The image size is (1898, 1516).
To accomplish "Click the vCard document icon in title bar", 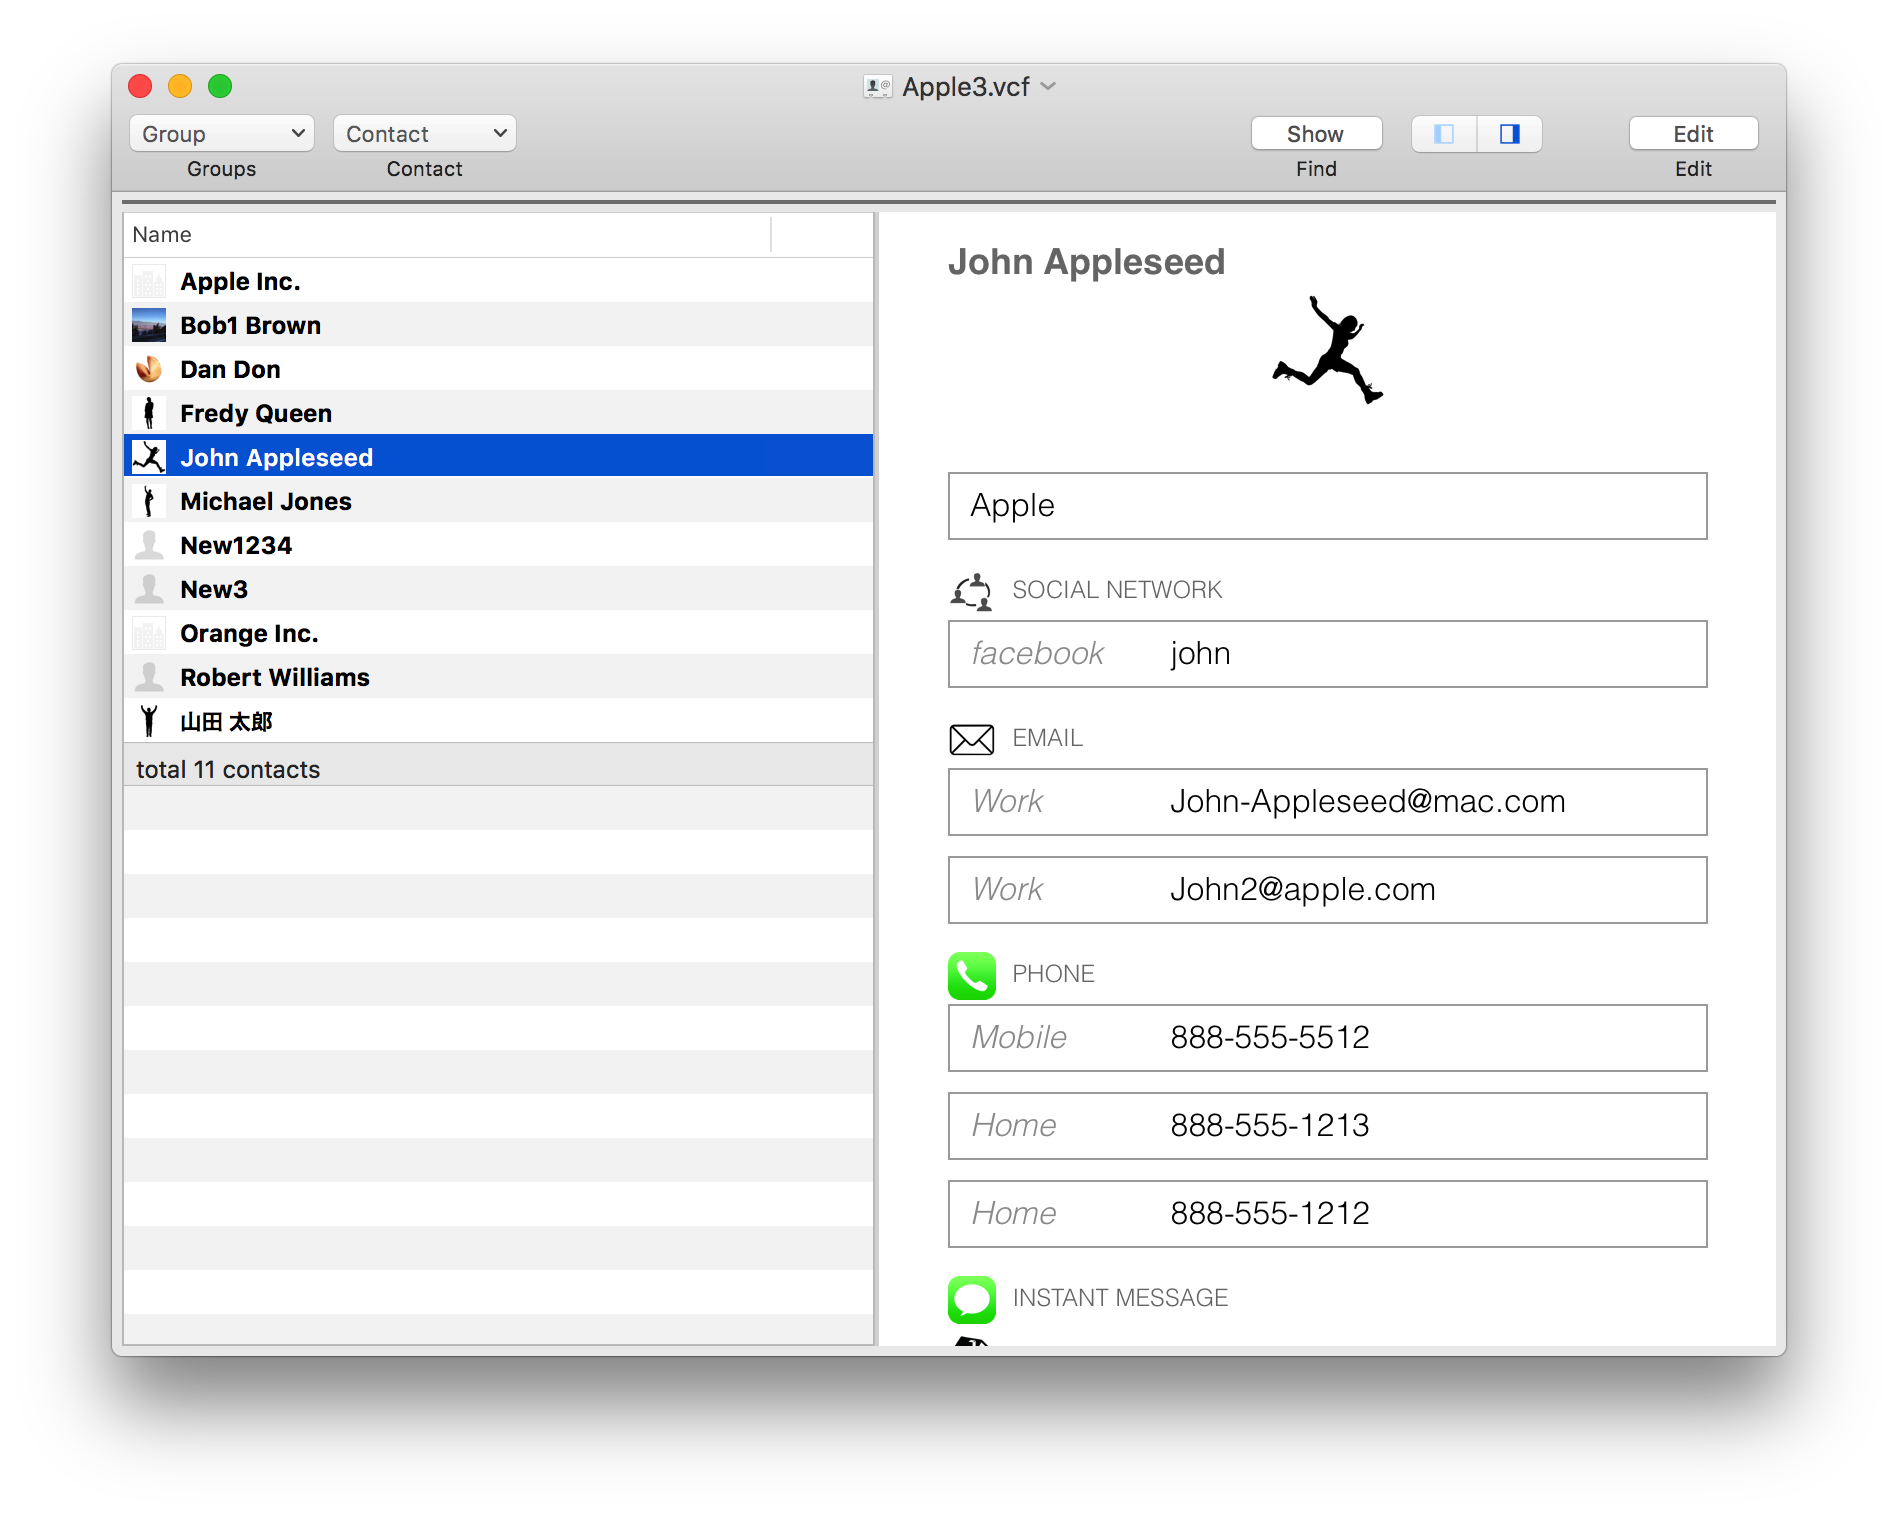I will 877,87.
